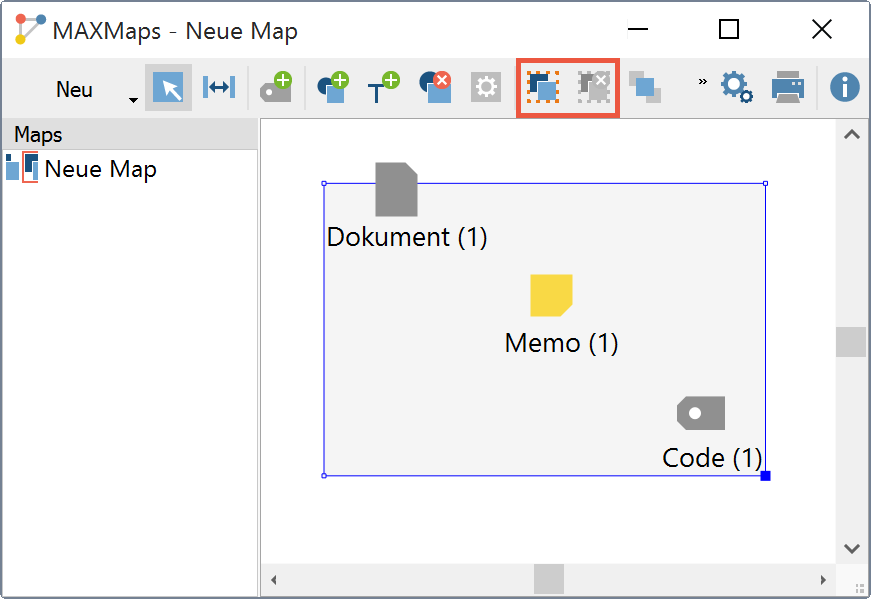Open the map settings gears

737,88
